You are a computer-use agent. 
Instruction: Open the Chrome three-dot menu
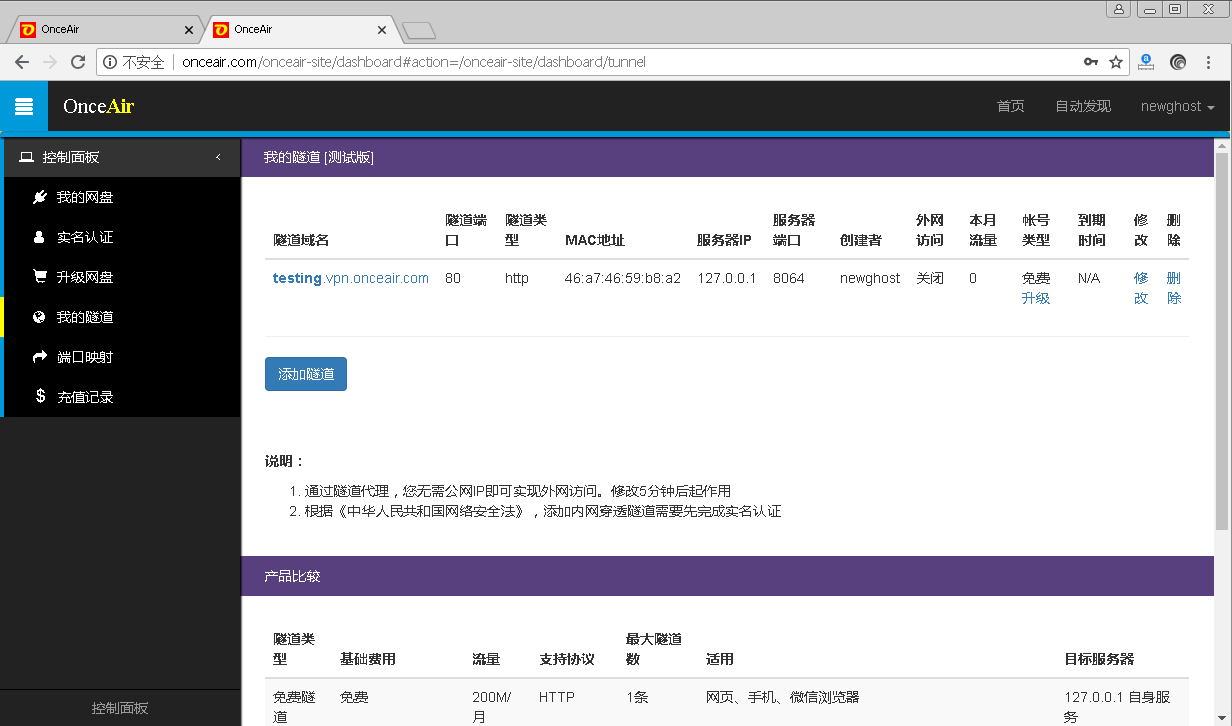tap(1210, 62)
